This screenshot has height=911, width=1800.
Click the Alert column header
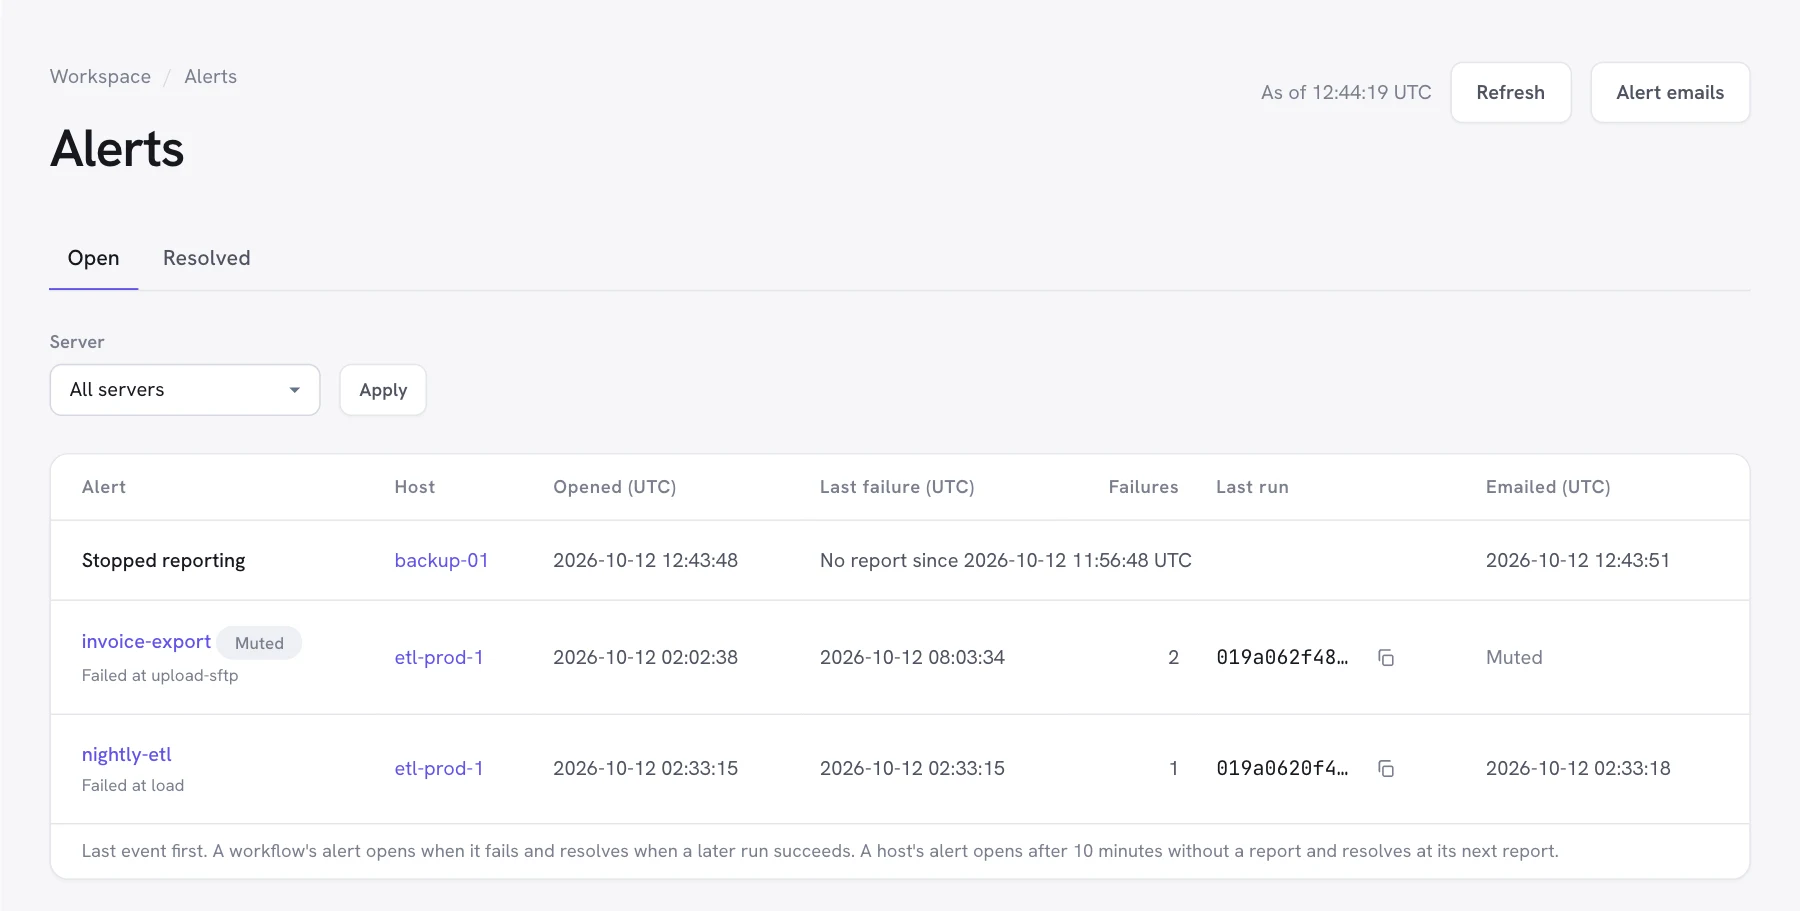104,487
